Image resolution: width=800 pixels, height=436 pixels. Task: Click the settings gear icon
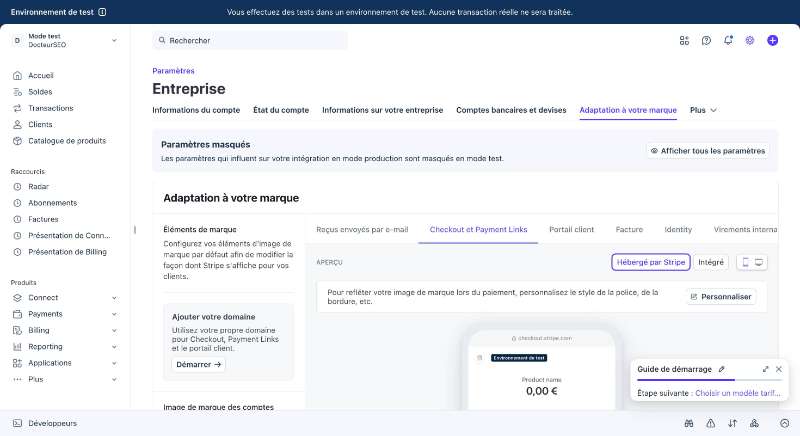click(749, 40)
